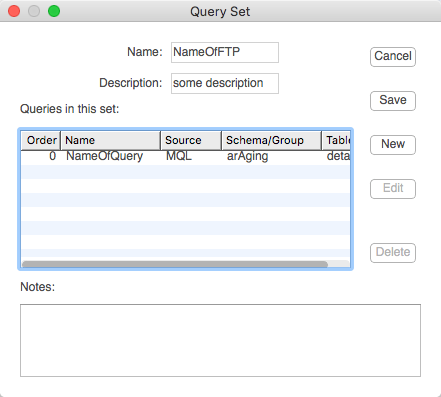441x397 pixels.
Task: Click the partially visible Table column header
Action: 336,140
